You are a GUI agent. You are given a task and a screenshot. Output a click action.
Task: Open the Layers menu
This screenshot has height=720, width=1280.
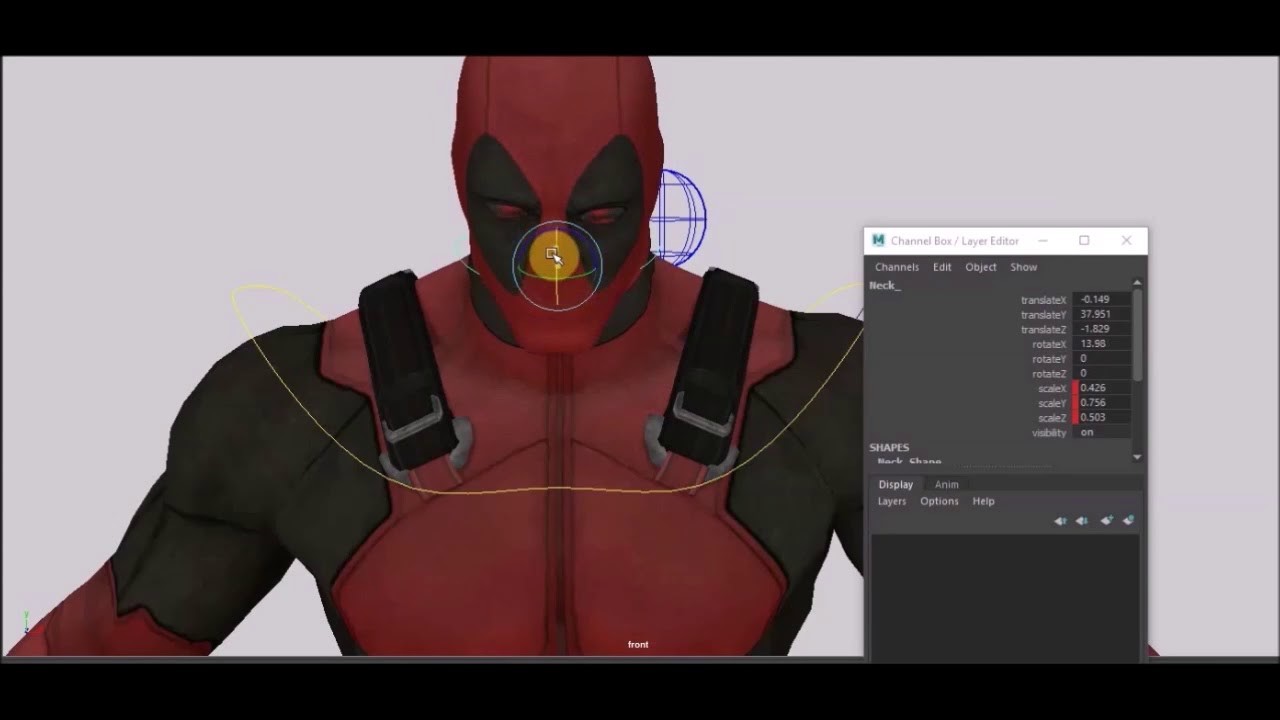(x=891, y=501)
